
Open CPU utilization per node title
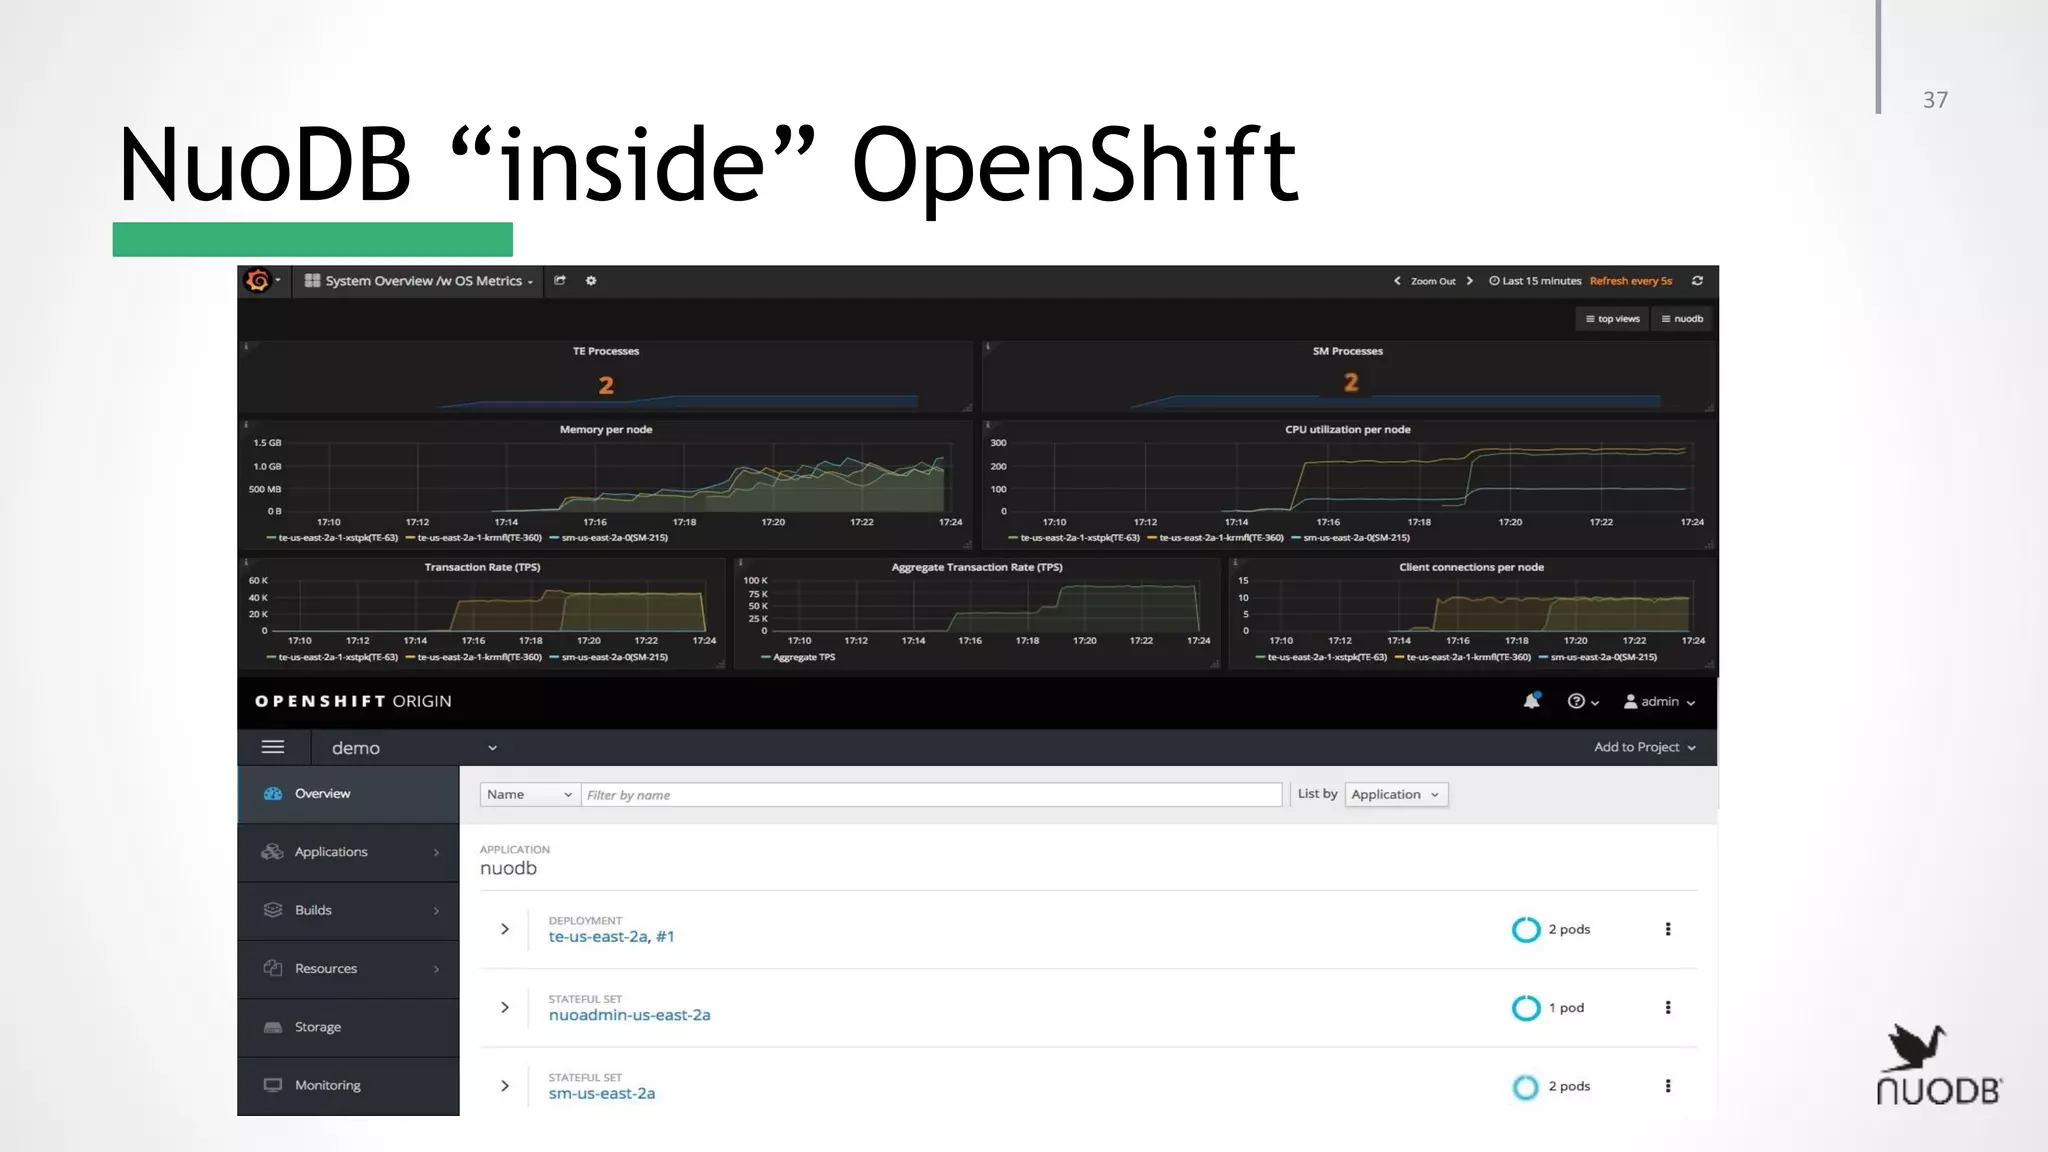point(1347,429)
